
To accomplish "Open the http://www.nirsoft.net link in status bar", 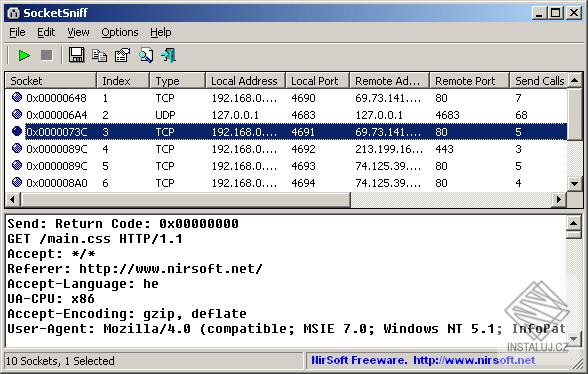I will point(474,360).
